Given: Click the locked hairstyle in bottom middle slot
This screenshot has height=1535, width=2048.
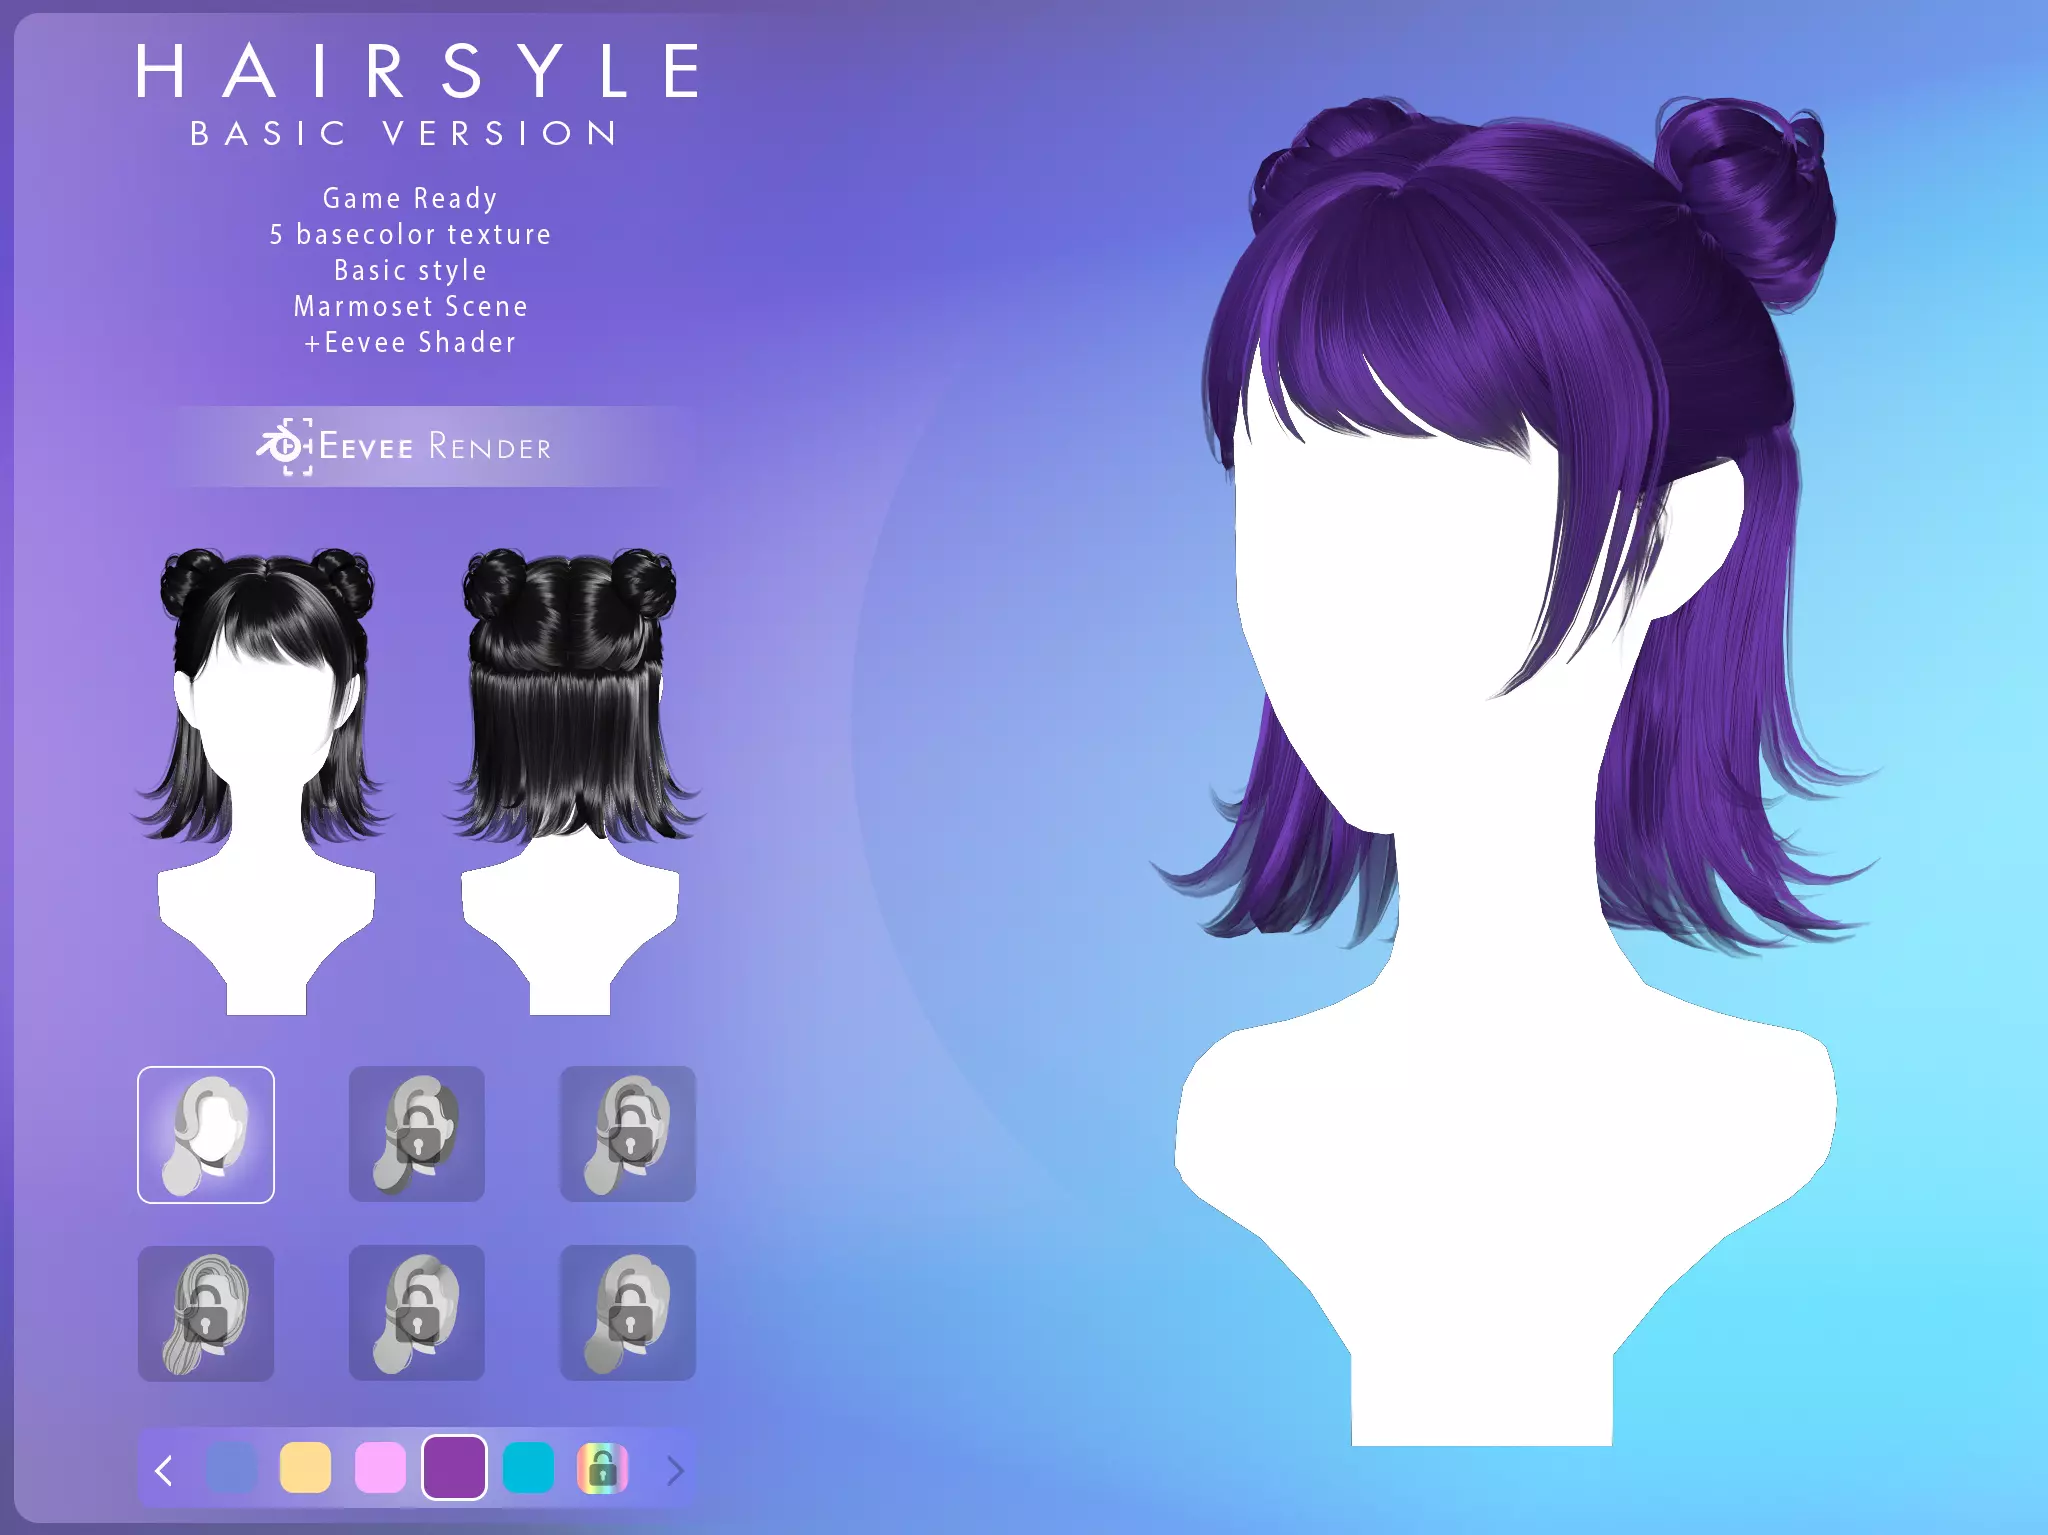Looking at the screenshot, I should 417,1313.
